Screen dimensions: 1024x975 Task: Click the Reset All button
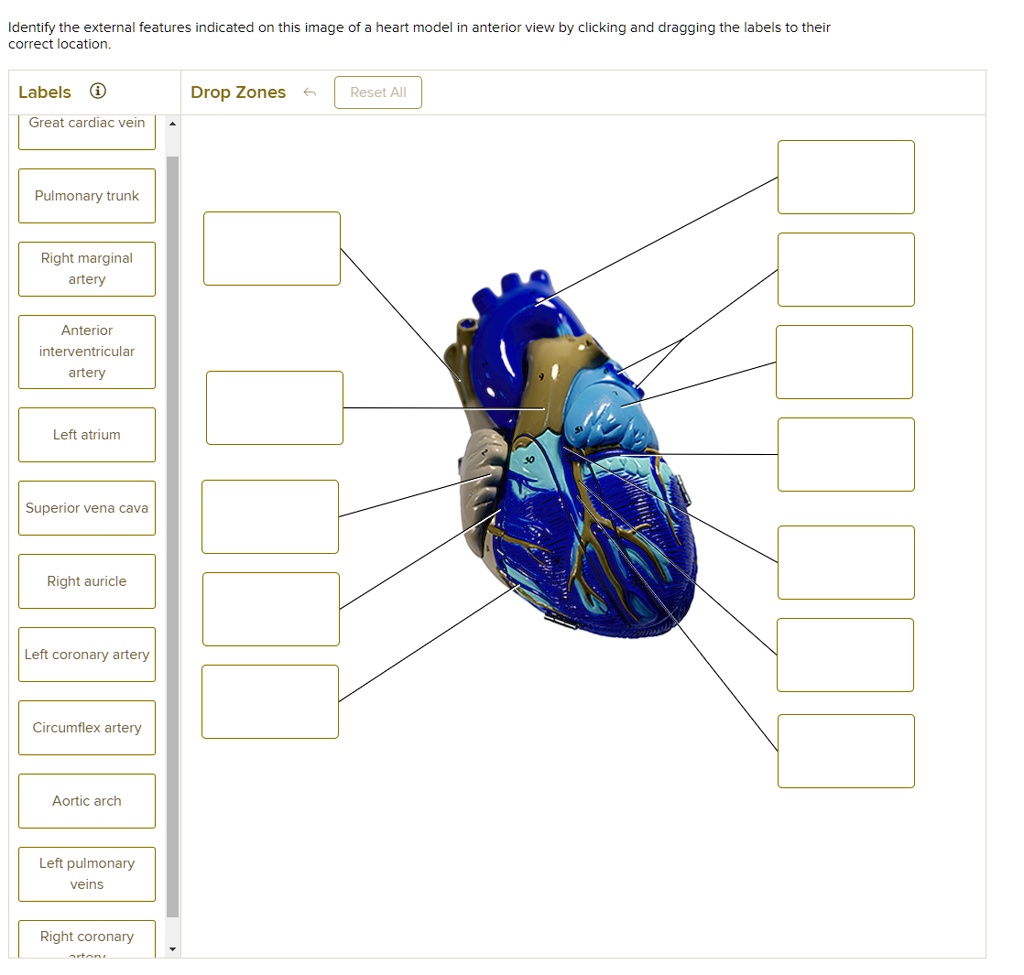pos(377,92)
